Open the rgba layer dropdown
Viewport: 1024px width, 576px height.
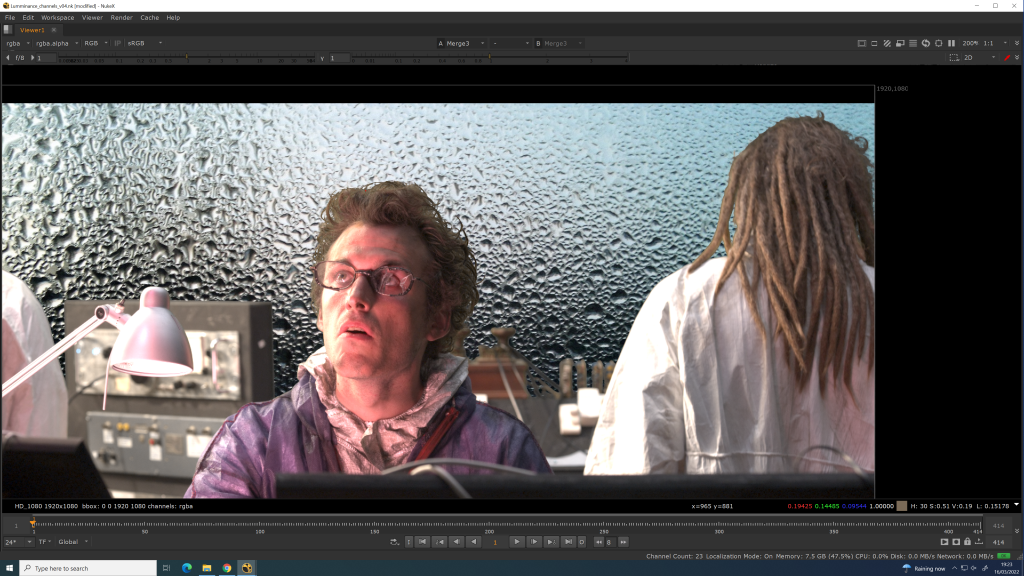(x=18, y=43)
